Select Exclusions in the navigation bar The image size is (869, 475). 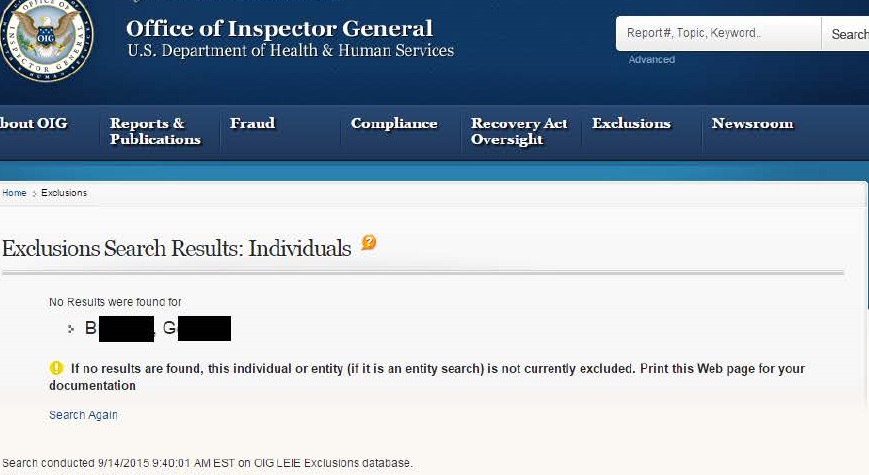point(631,123)
